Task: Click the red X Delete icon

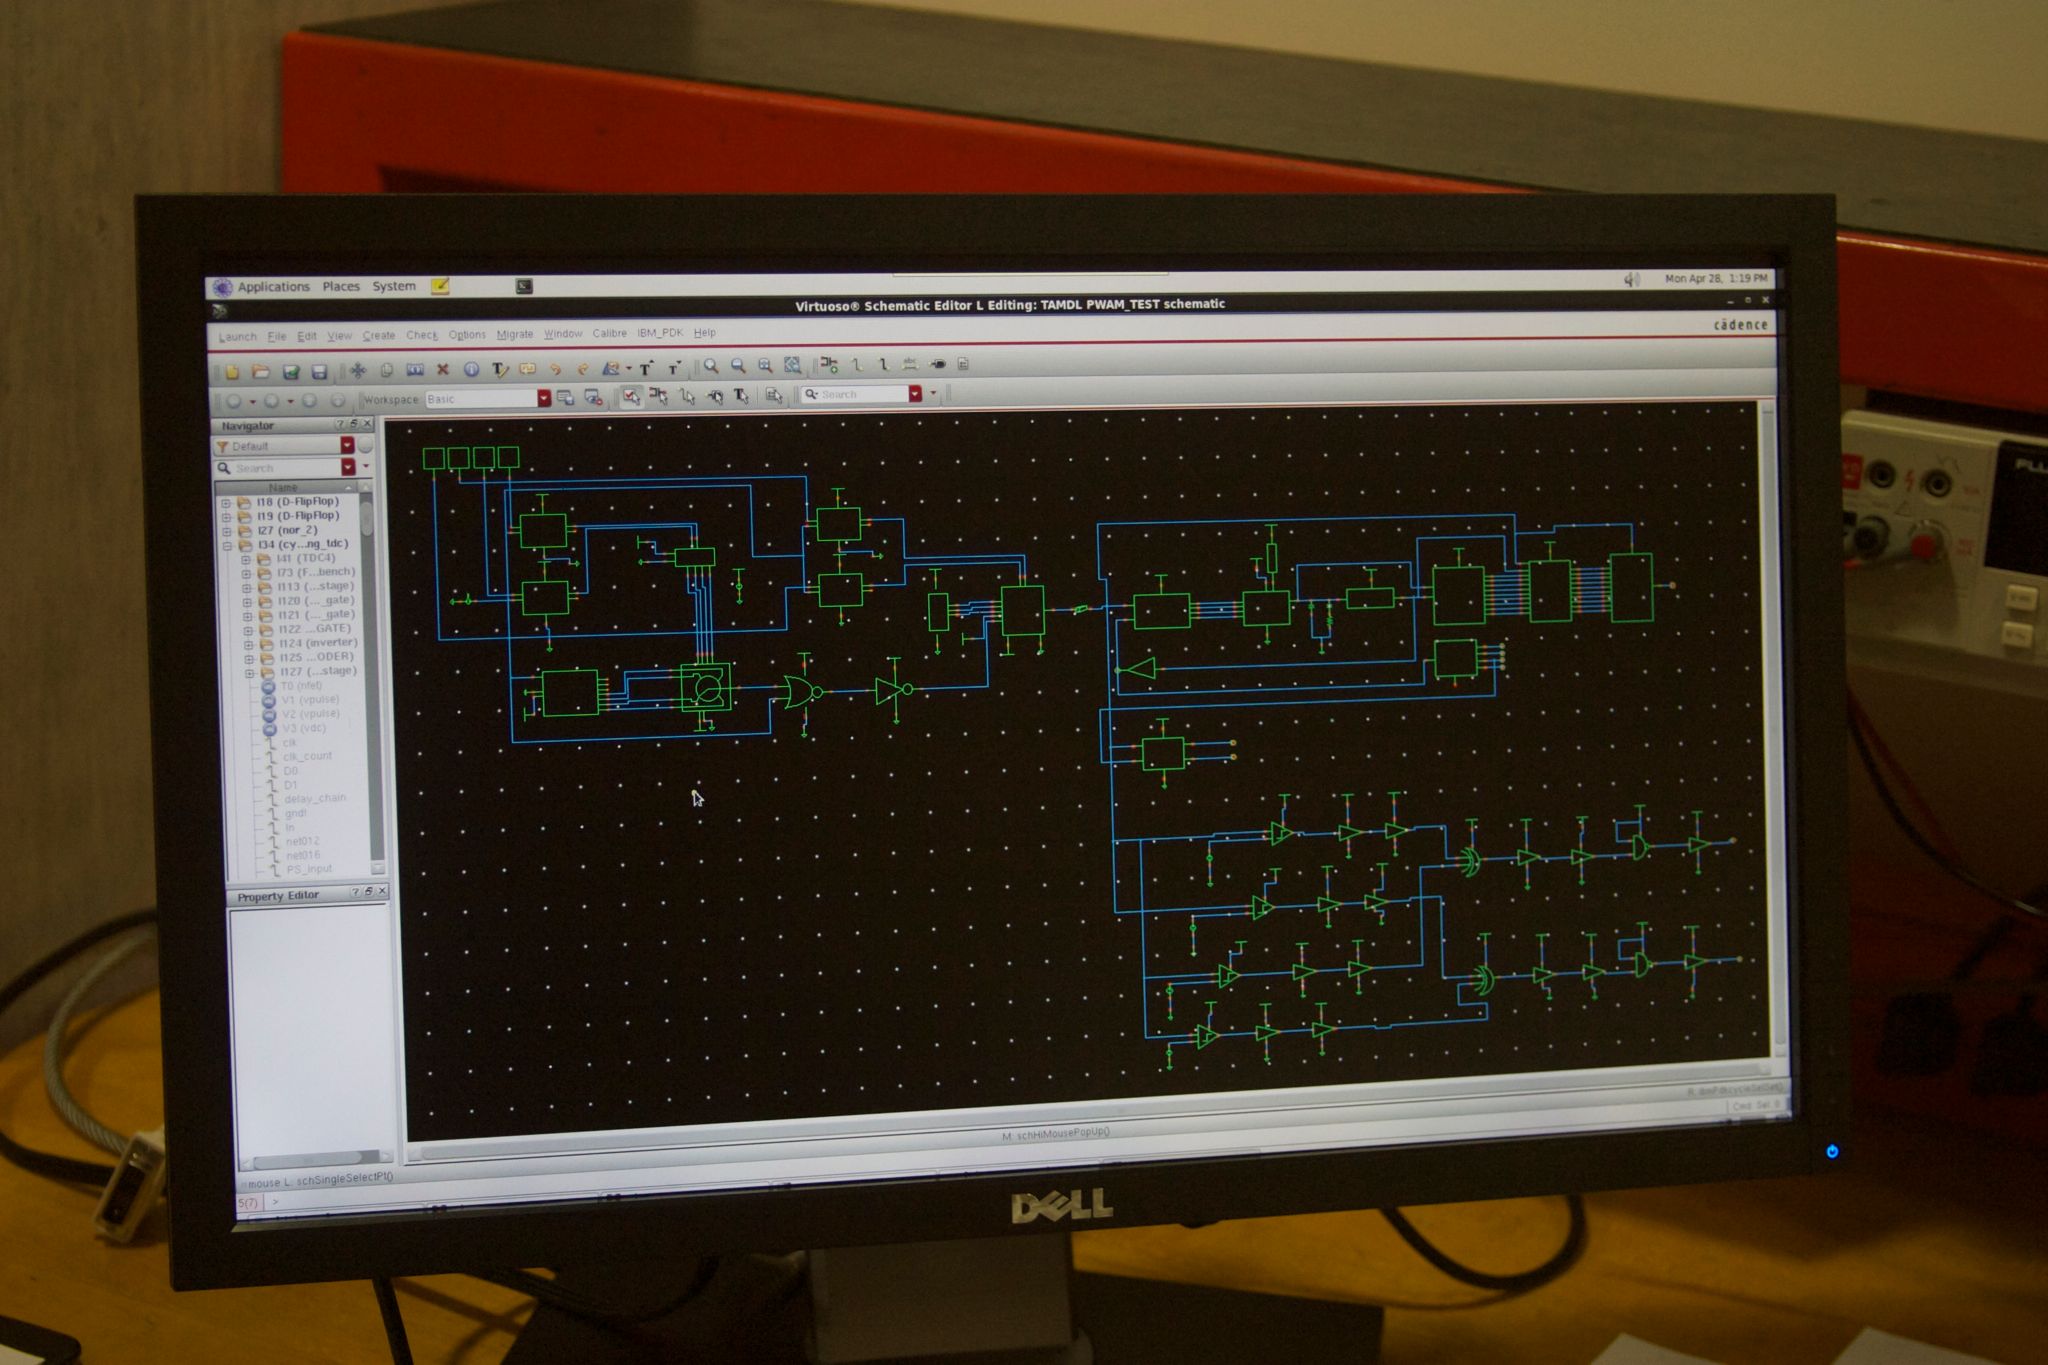Action: coord(442,369)
